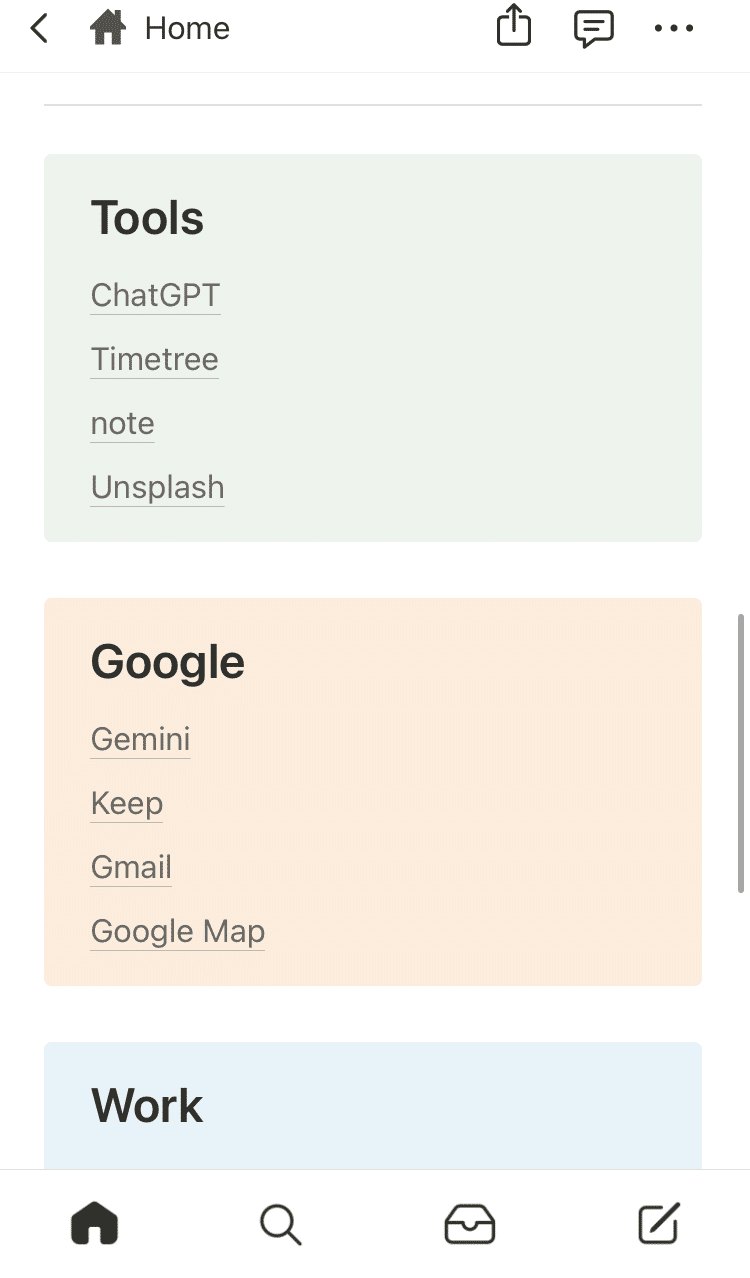This screenshot has height=1278, width=750.
Task: Tap compose new page icon
Action: click(658, 1224)
